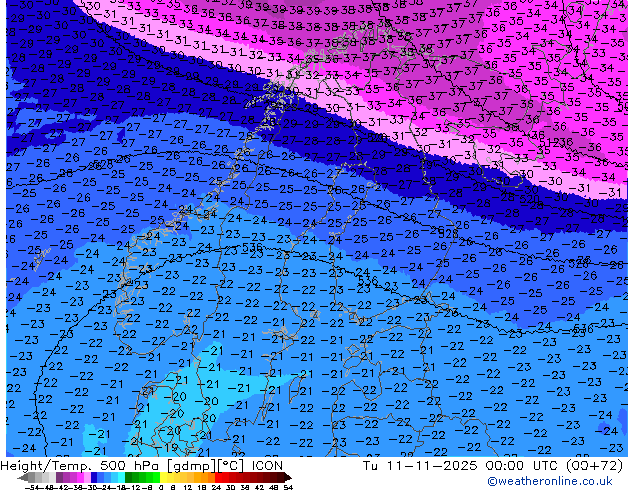The width and height of the screenshot is (634, 490).
Task: Click the bright magenta swatch in the legend
Action: (x=80, y=477)
